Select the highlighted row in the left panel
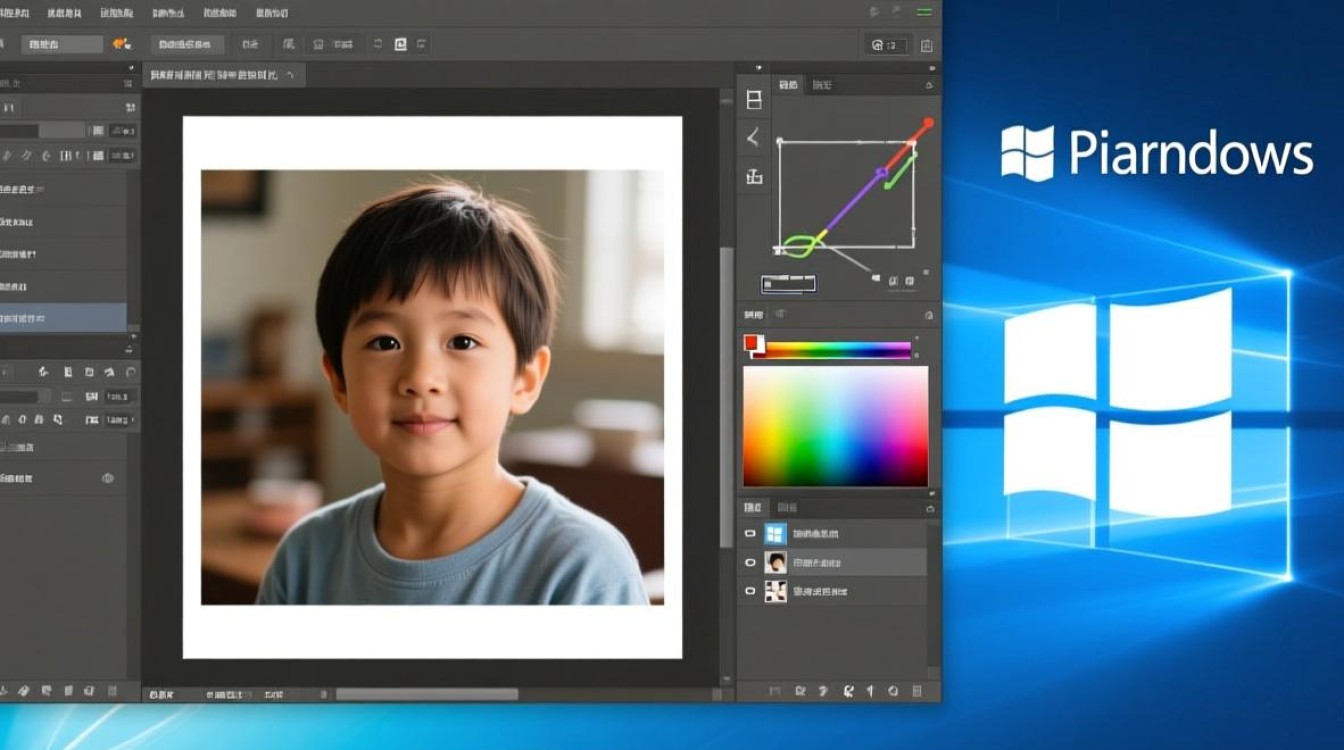This screenshot has width=1344, height=750. pyautogui.click(x=63, y=318)
